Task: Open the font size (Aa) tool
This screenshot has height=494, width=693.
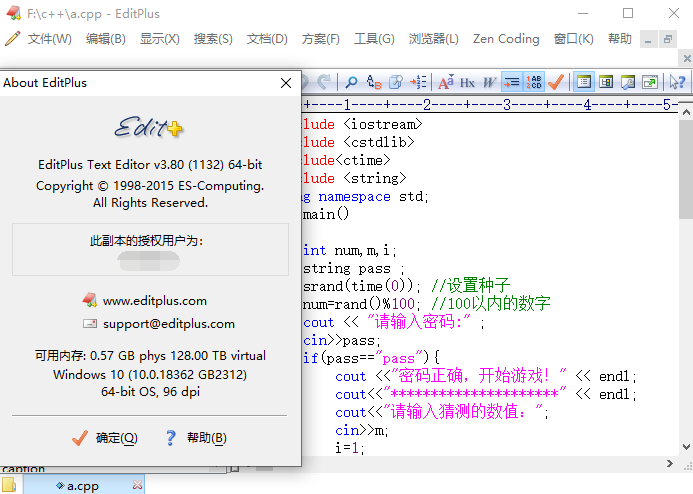Action: coord(446,82)
